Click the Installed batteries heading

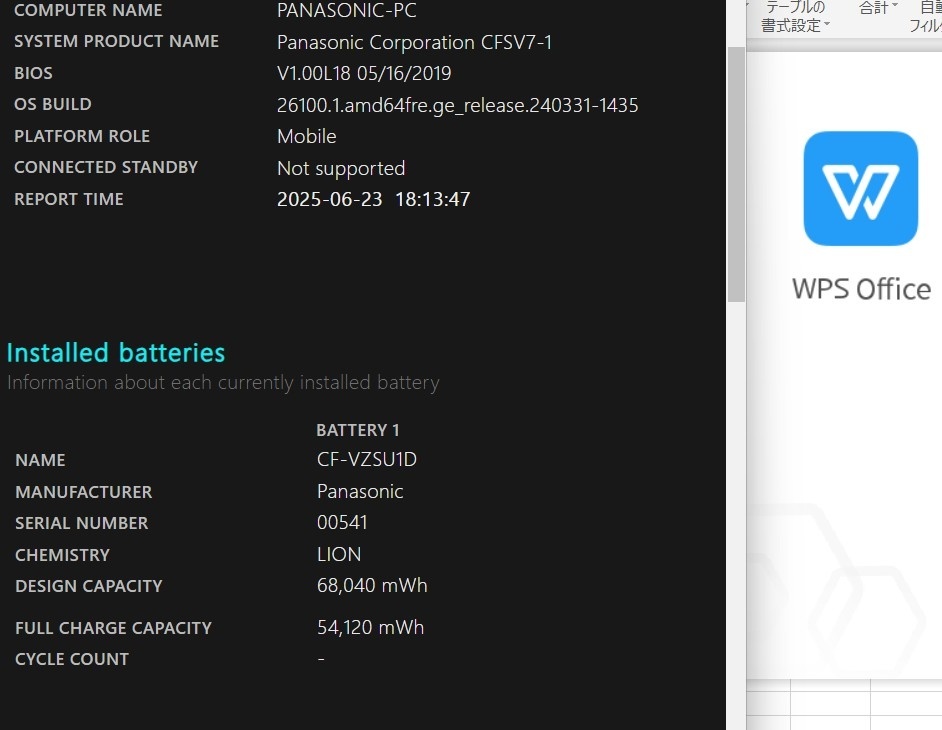[x=116, y=353]
